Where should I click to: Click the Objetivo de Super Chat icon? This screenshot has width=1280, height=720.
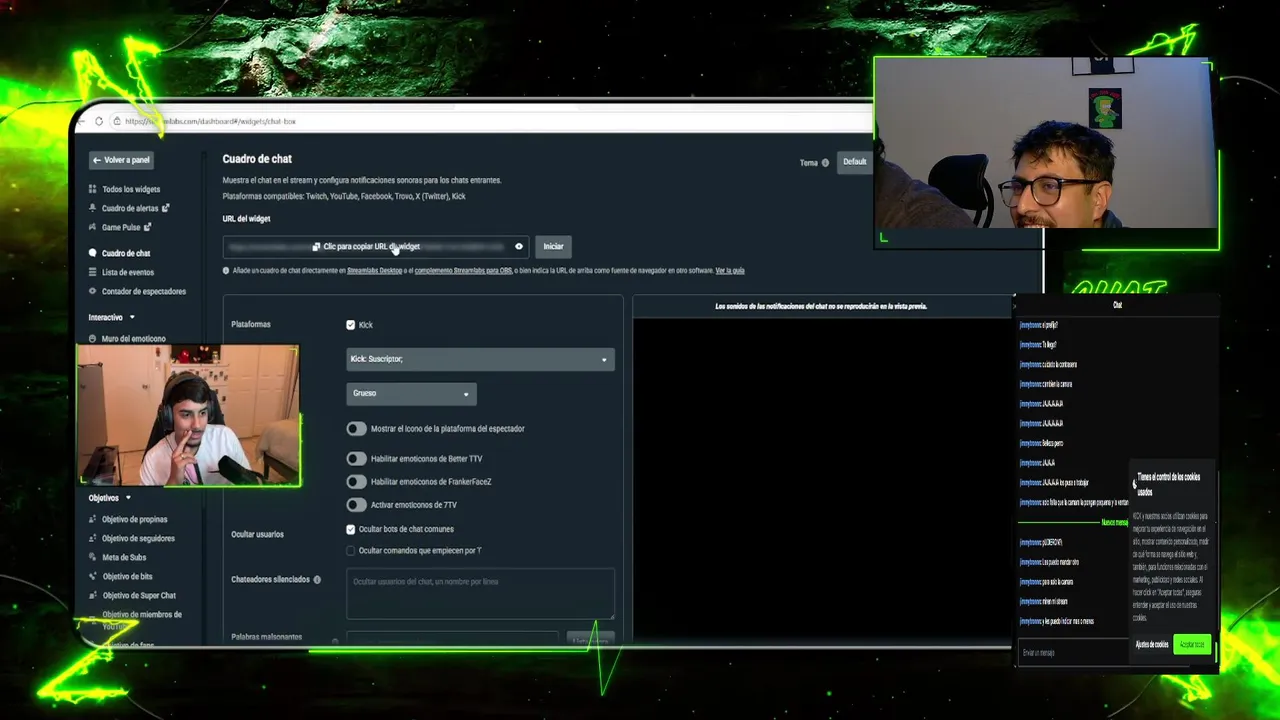pyautogui.click(x=93, y=595)
